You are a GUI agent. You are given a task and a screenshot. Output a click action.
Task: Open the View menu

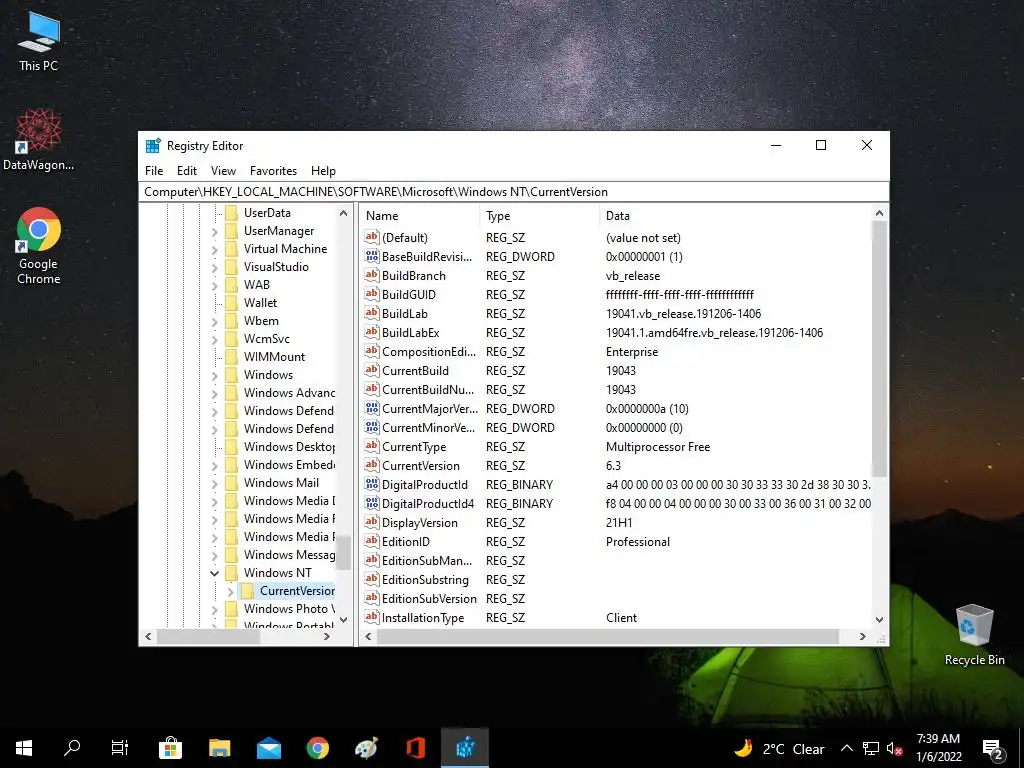pos(223,170)
